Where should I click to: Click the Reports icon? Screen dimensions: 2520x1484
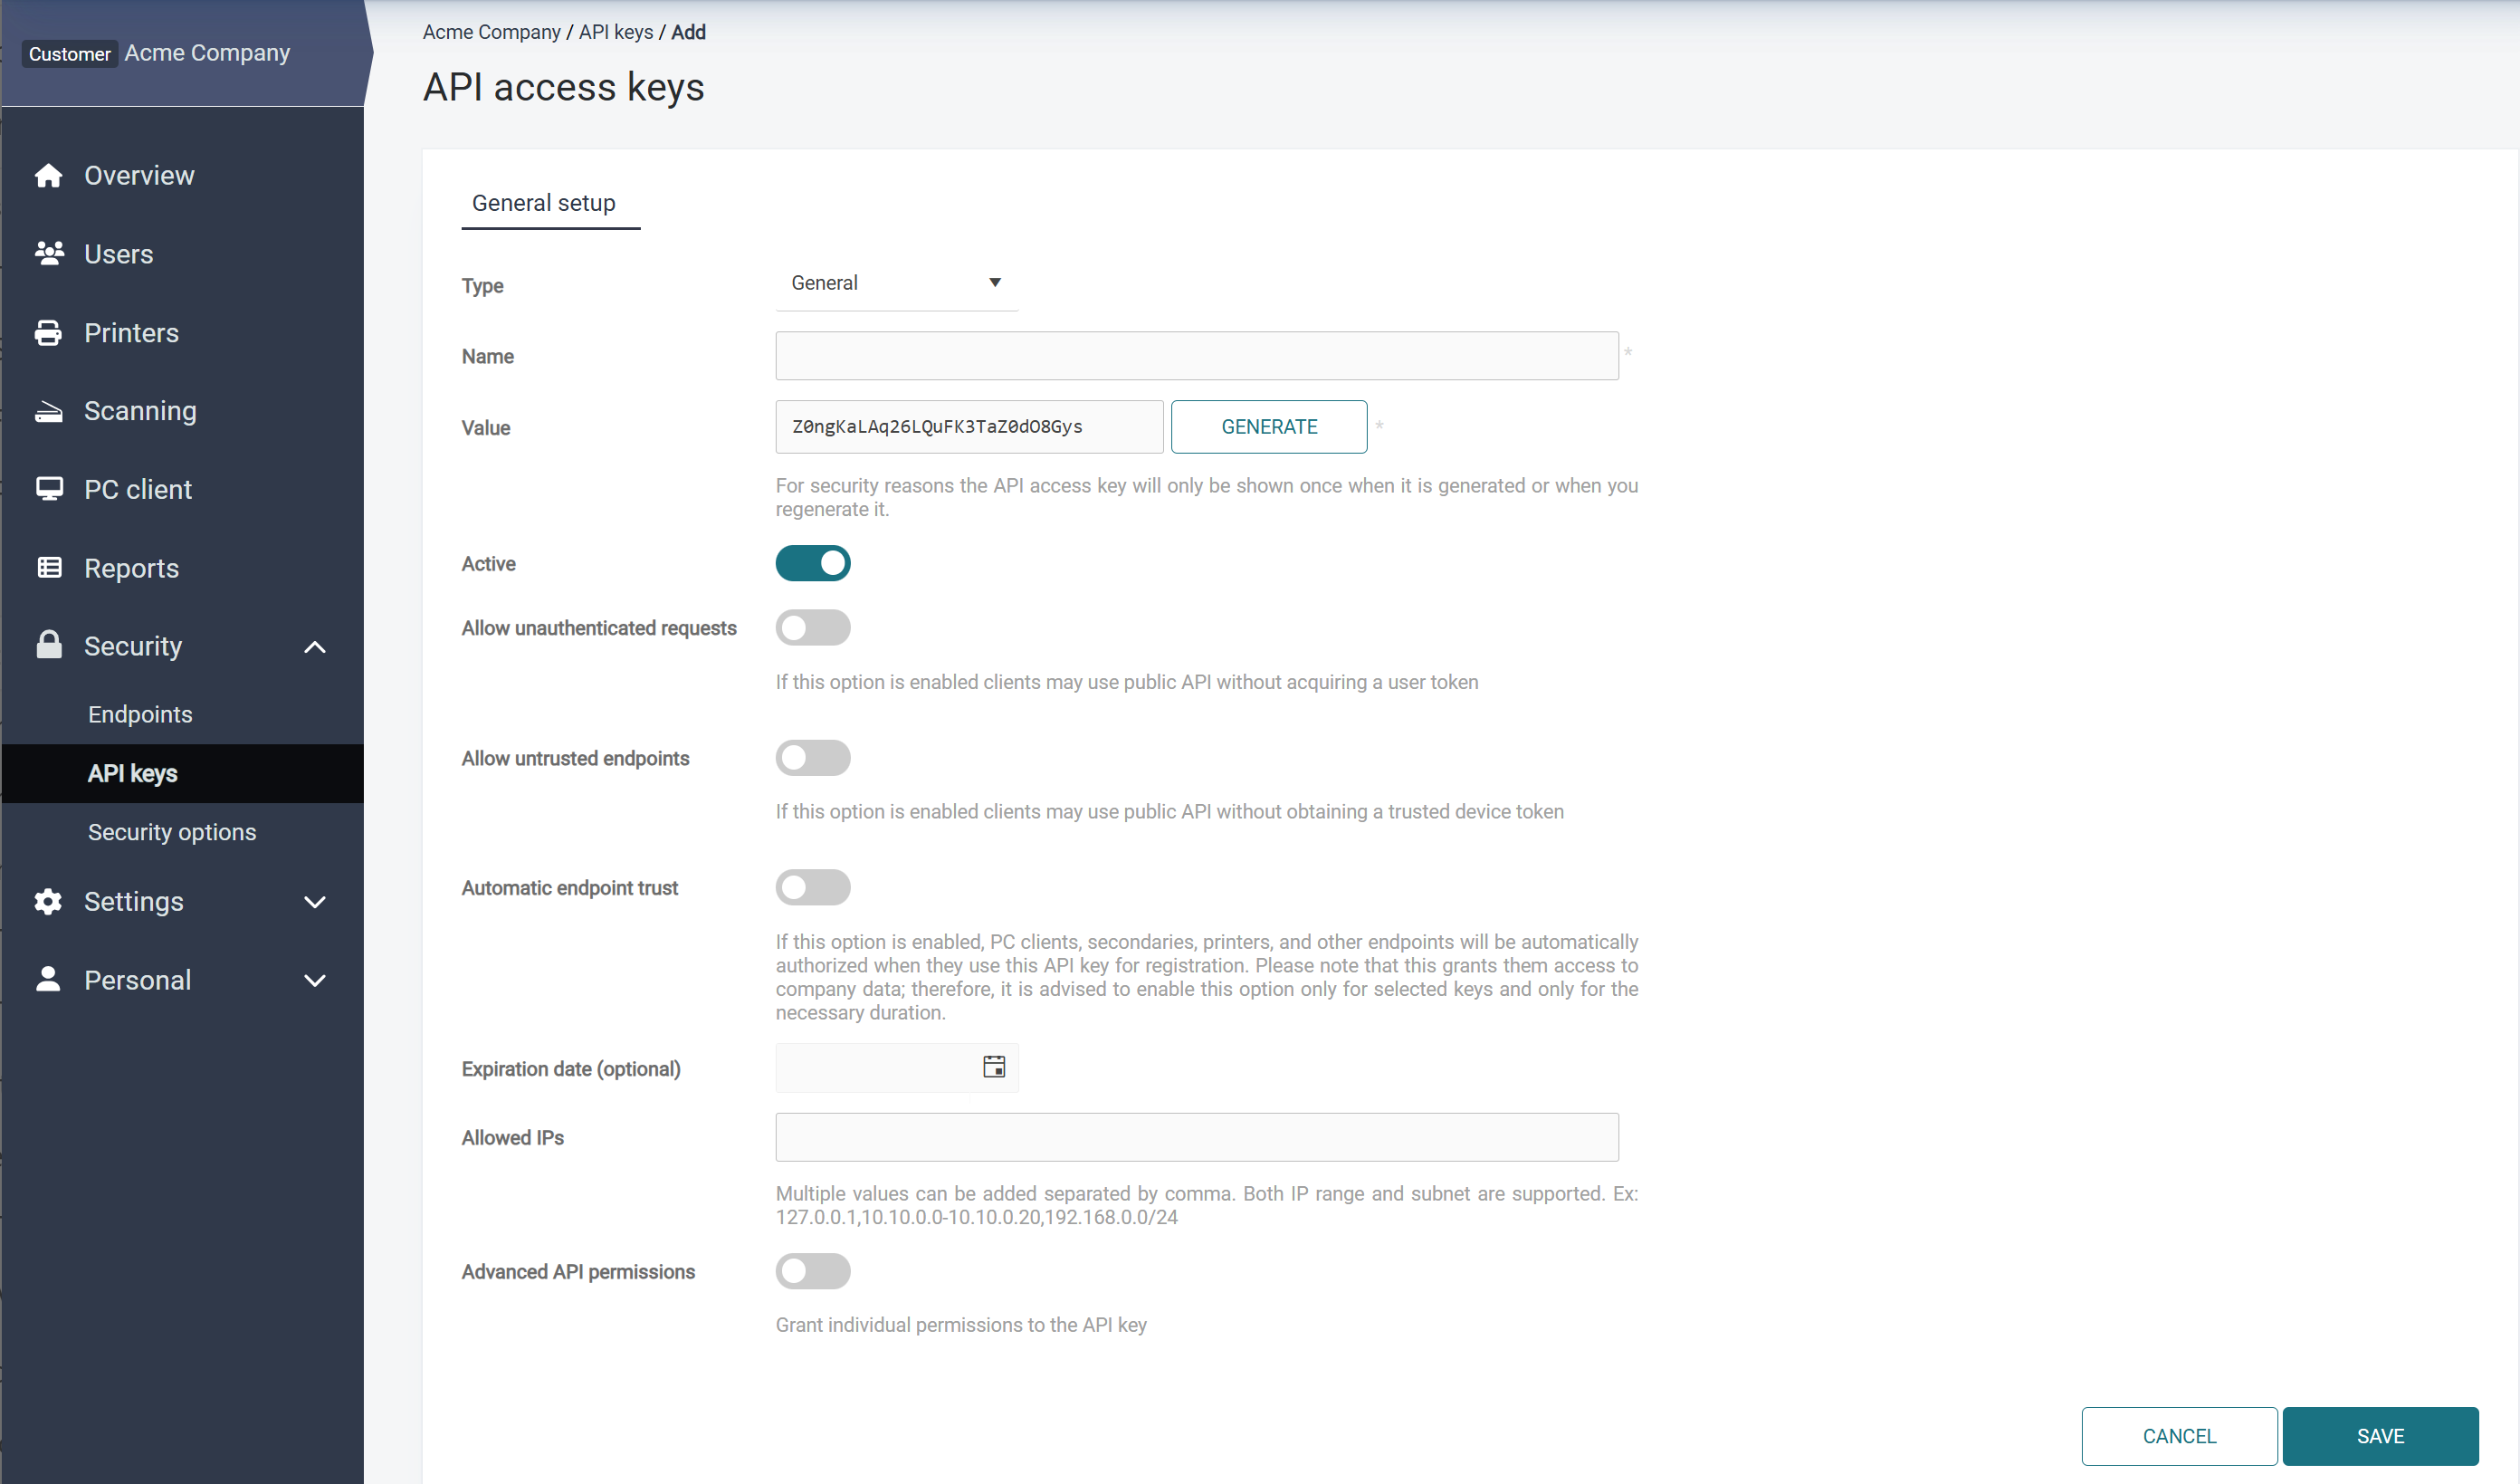[x=49, y=567]
